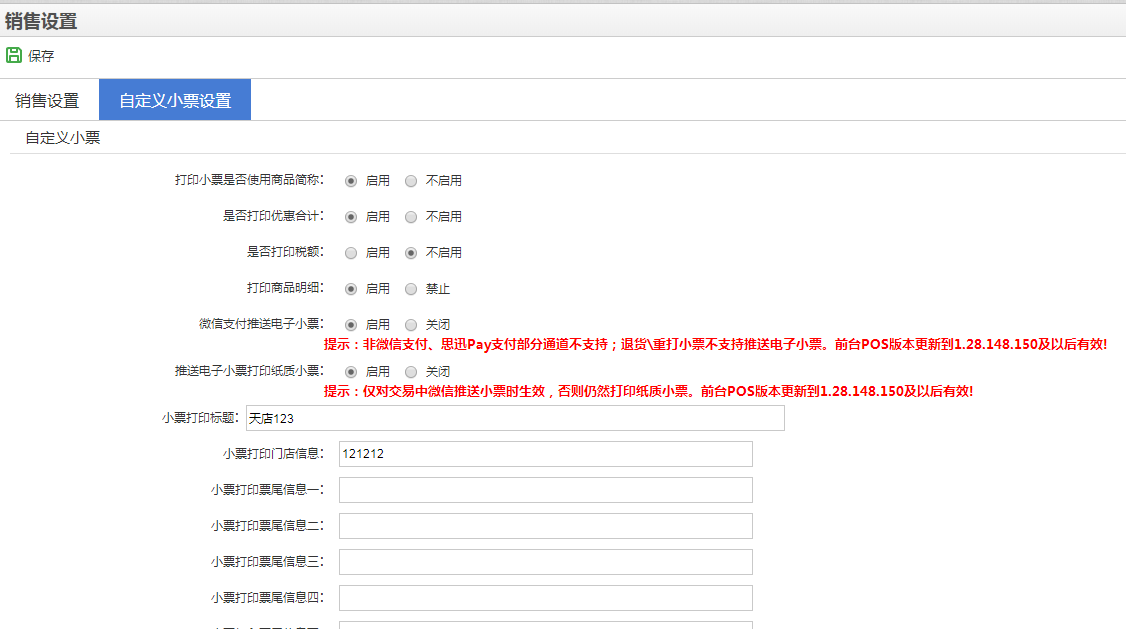Image resolution: width=1126 pixels, height=629 pixels.
Task: Click the green save floppy icon
Action: [14, 55]
